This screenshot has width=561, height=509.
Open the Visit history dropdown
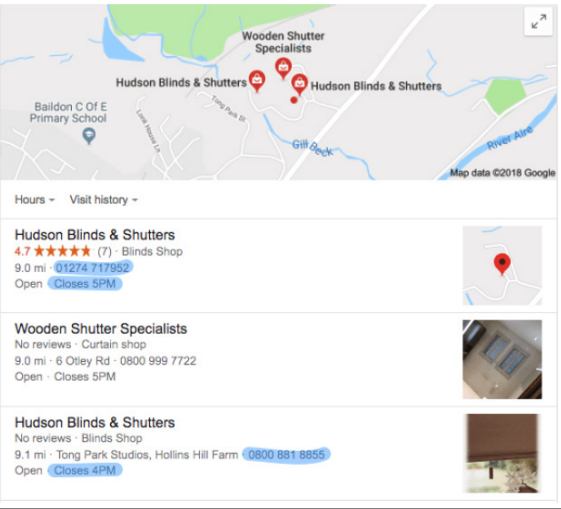[x=104, y=200]
